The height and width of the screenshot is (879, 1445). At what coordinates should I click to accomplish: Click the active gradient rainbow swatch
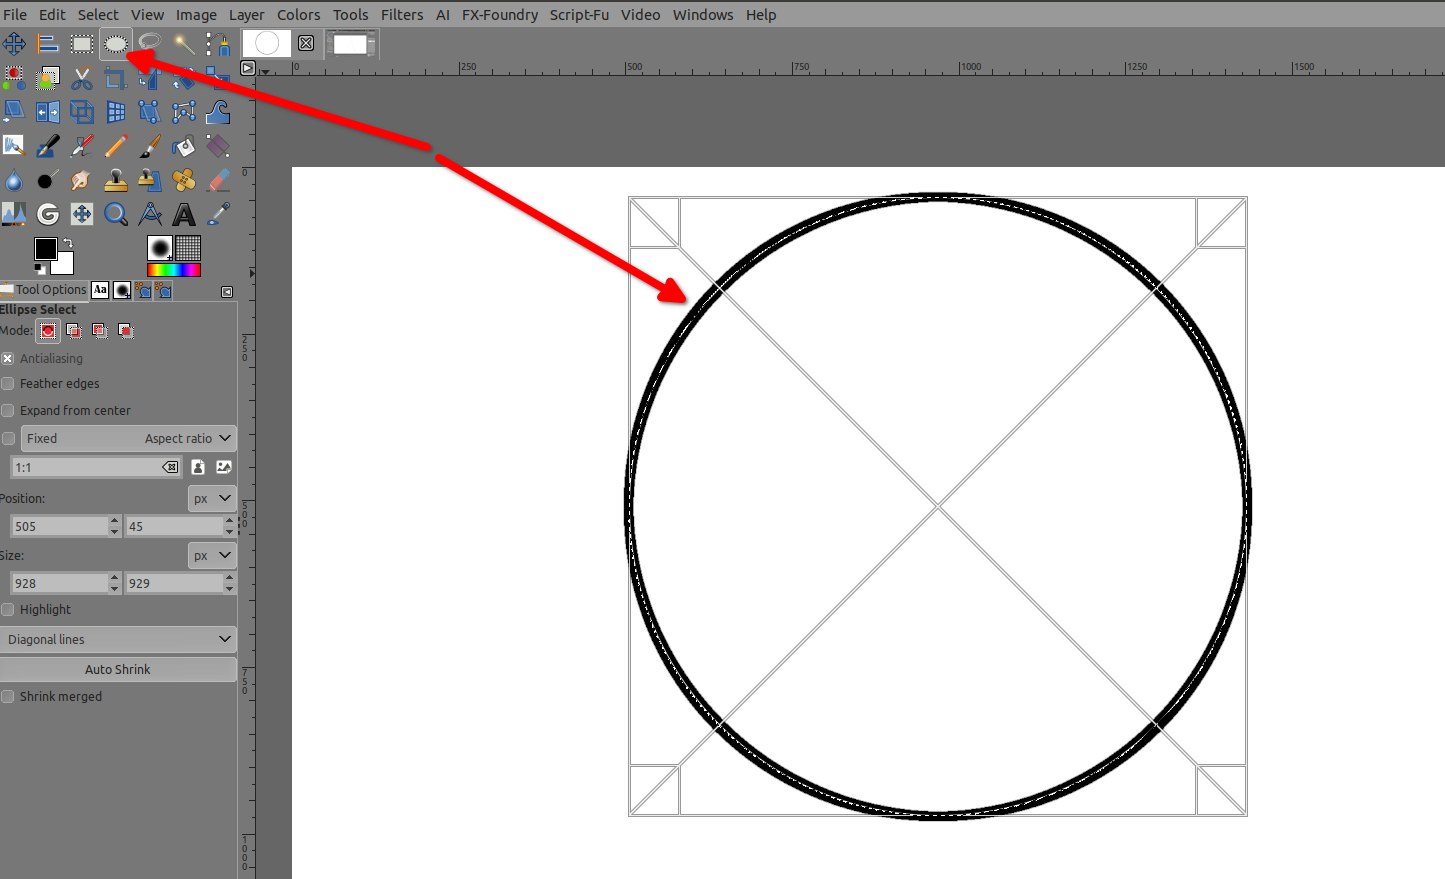point(174,269)
